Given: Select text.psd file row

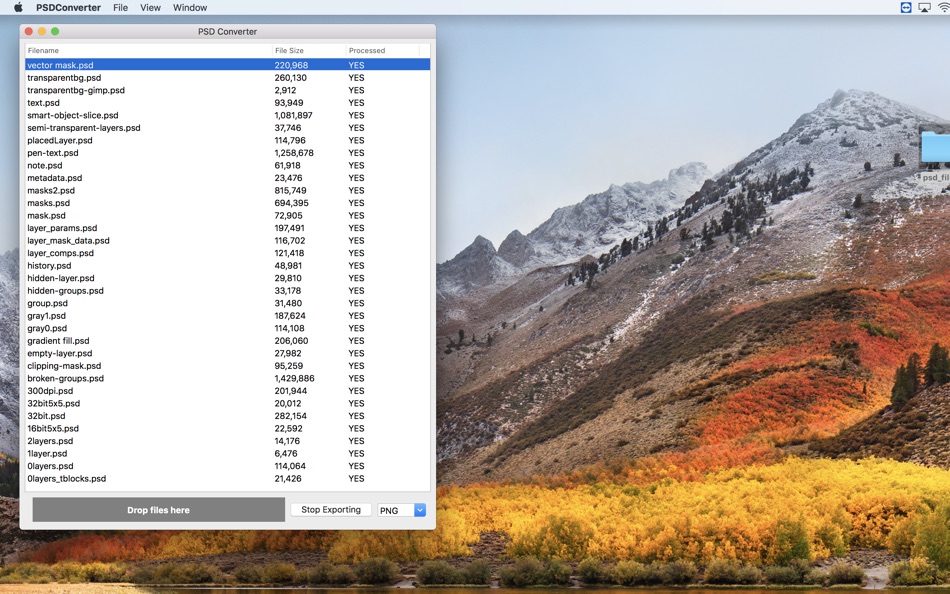Looking at the screenshot, I should (228, 102).
